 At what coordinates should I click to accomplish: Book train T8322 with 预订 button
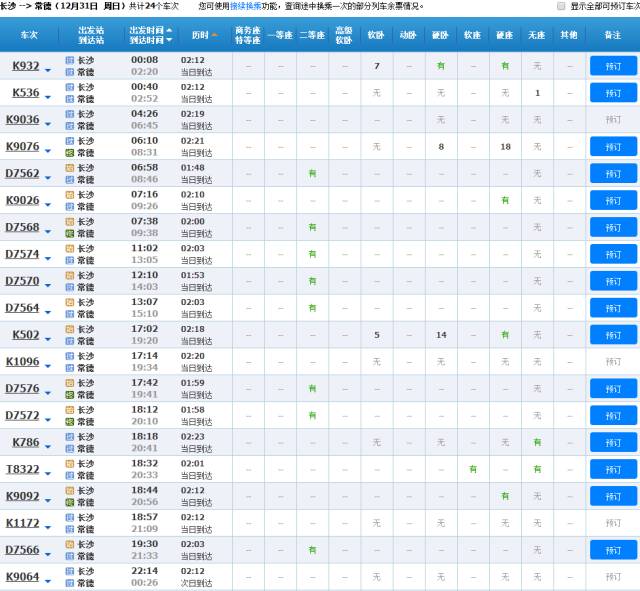click(x=613, y=470)
